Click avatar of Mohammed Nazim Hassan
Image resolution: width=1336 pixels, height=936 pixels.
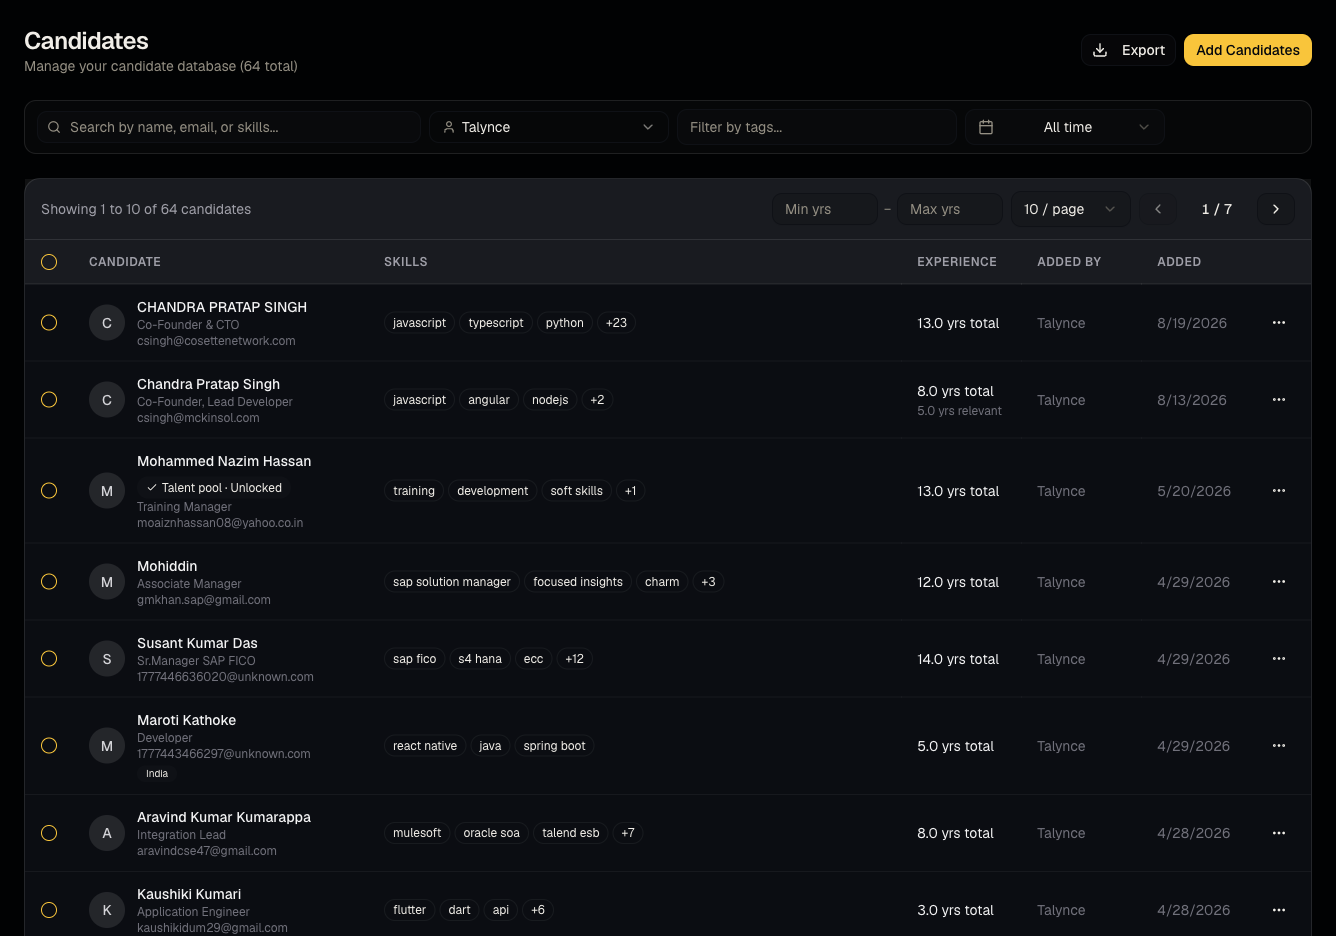pyautogui.click(x=107, y=491)
